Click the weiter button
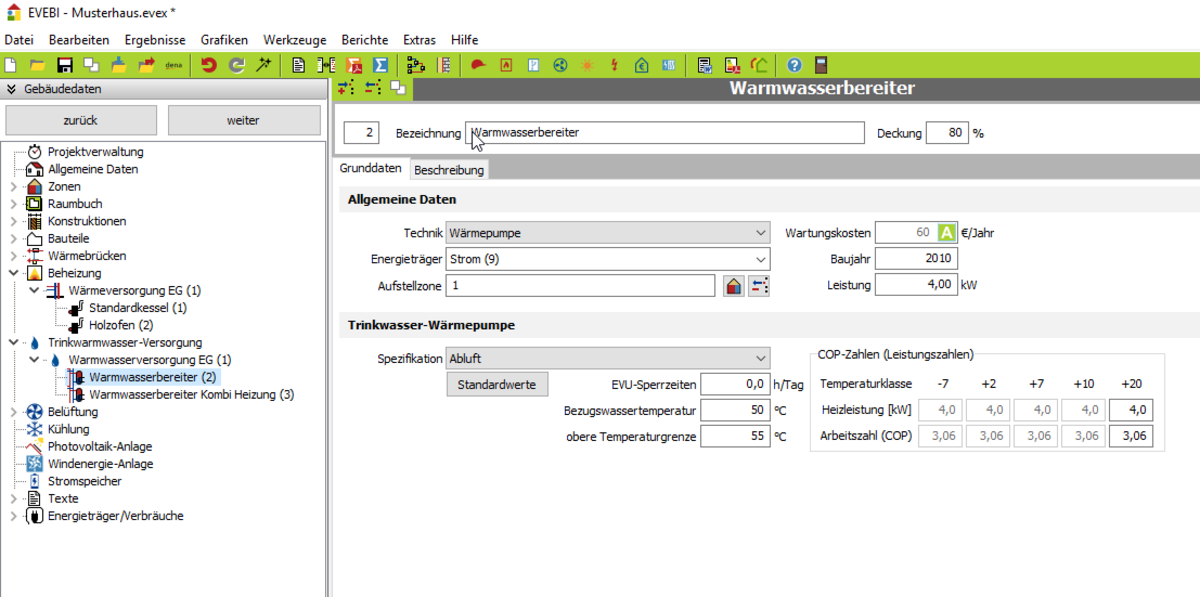Viewport: 1200px width, 597px height. point(243,120)
